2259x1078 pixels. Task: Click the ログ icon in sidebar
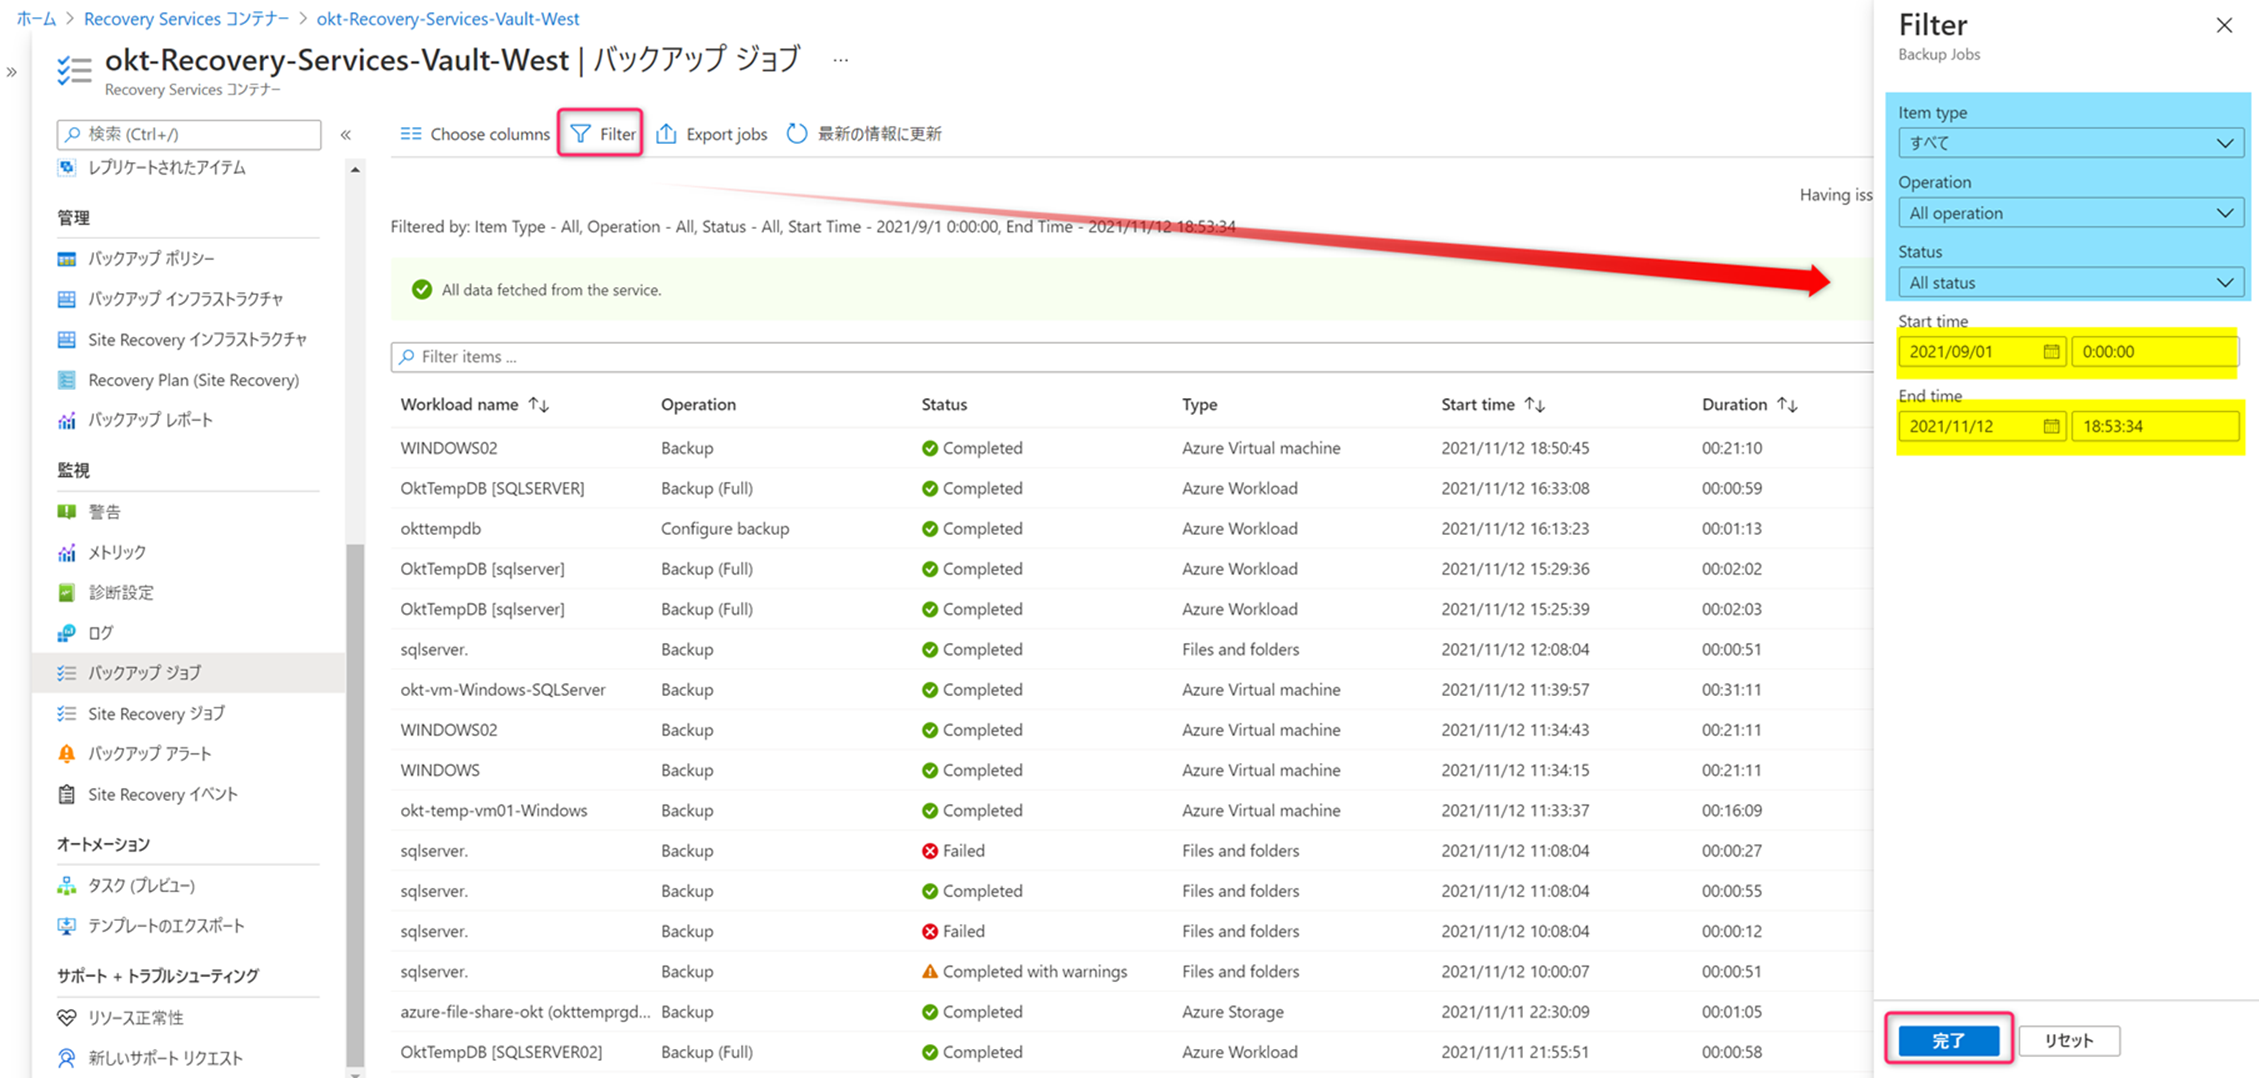67,633
